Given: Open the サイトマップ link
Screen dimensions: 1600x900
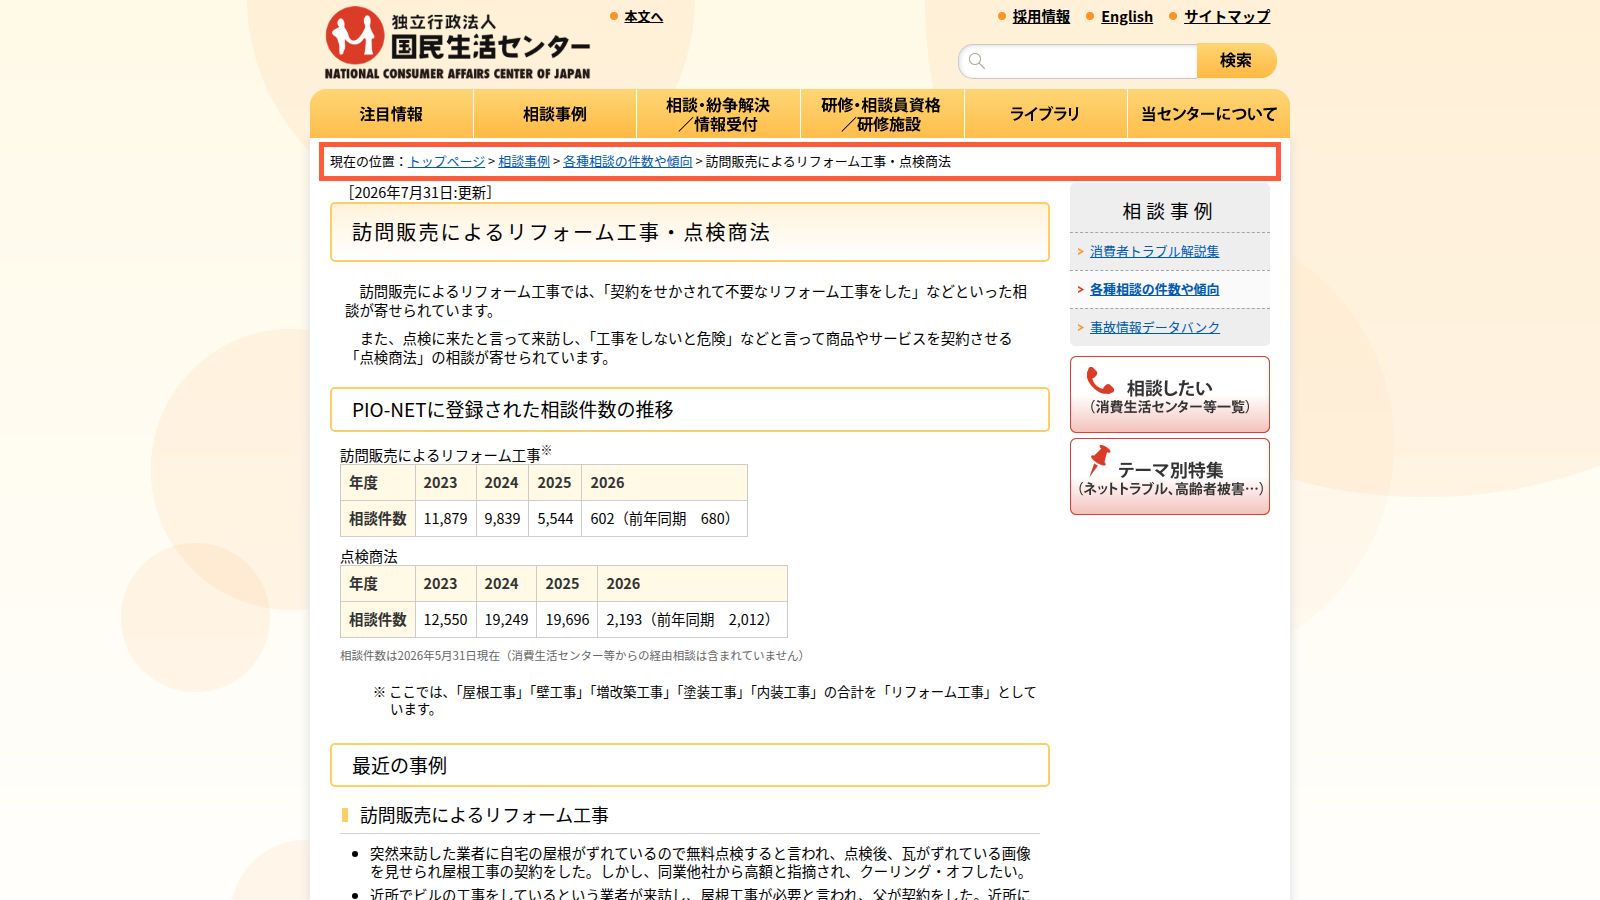Looking at the screenshot, I should [x=1227, y=17].
